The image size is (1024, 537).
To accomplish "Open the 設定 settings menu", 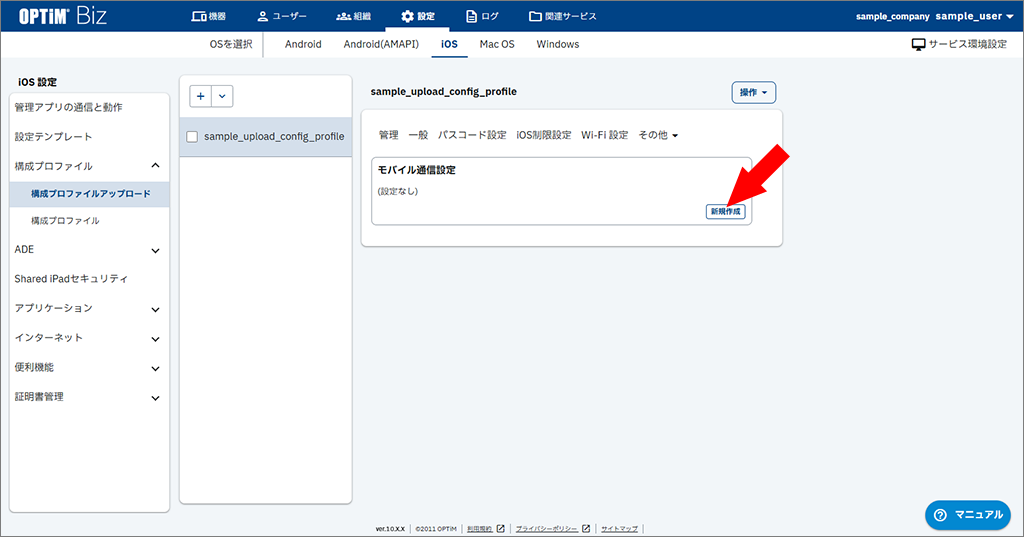I will tap(417, 16).
